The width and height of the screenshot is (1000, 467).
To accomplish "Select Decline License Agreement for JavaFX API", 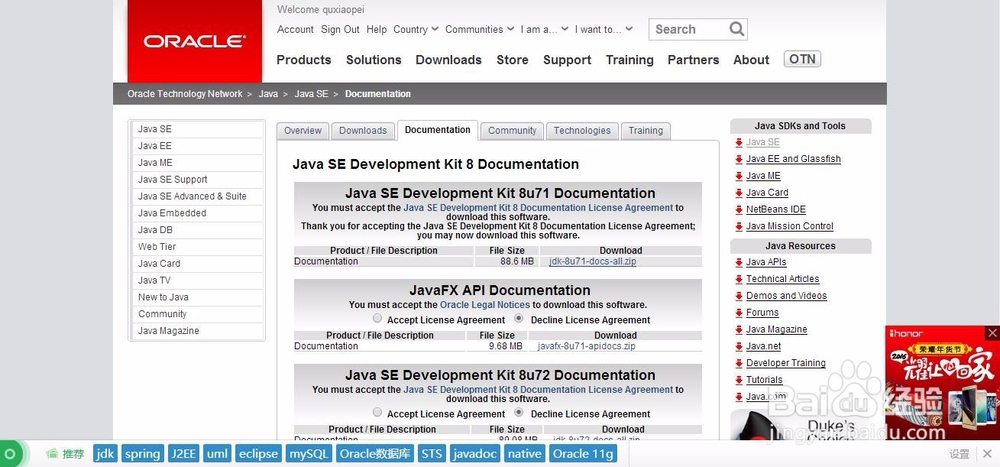I will 518,318.
